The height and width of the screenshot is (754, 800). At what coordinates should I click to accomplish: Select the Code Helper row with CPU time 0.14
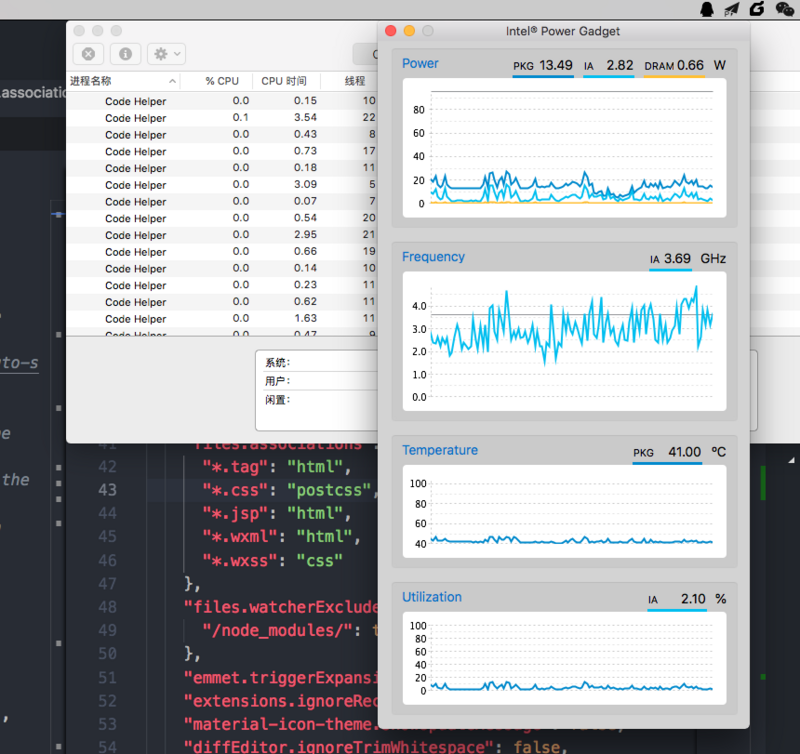click(x=222, y=268)
